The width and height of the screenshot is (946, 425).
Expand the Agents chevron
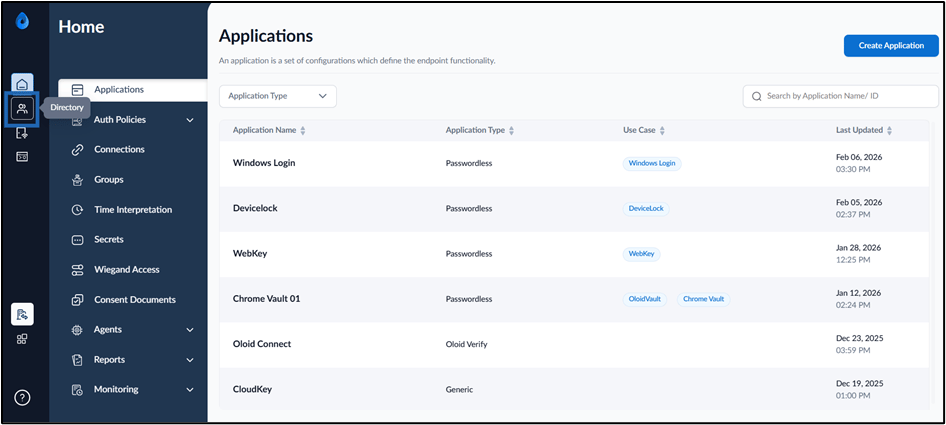[x=190, y=330]
